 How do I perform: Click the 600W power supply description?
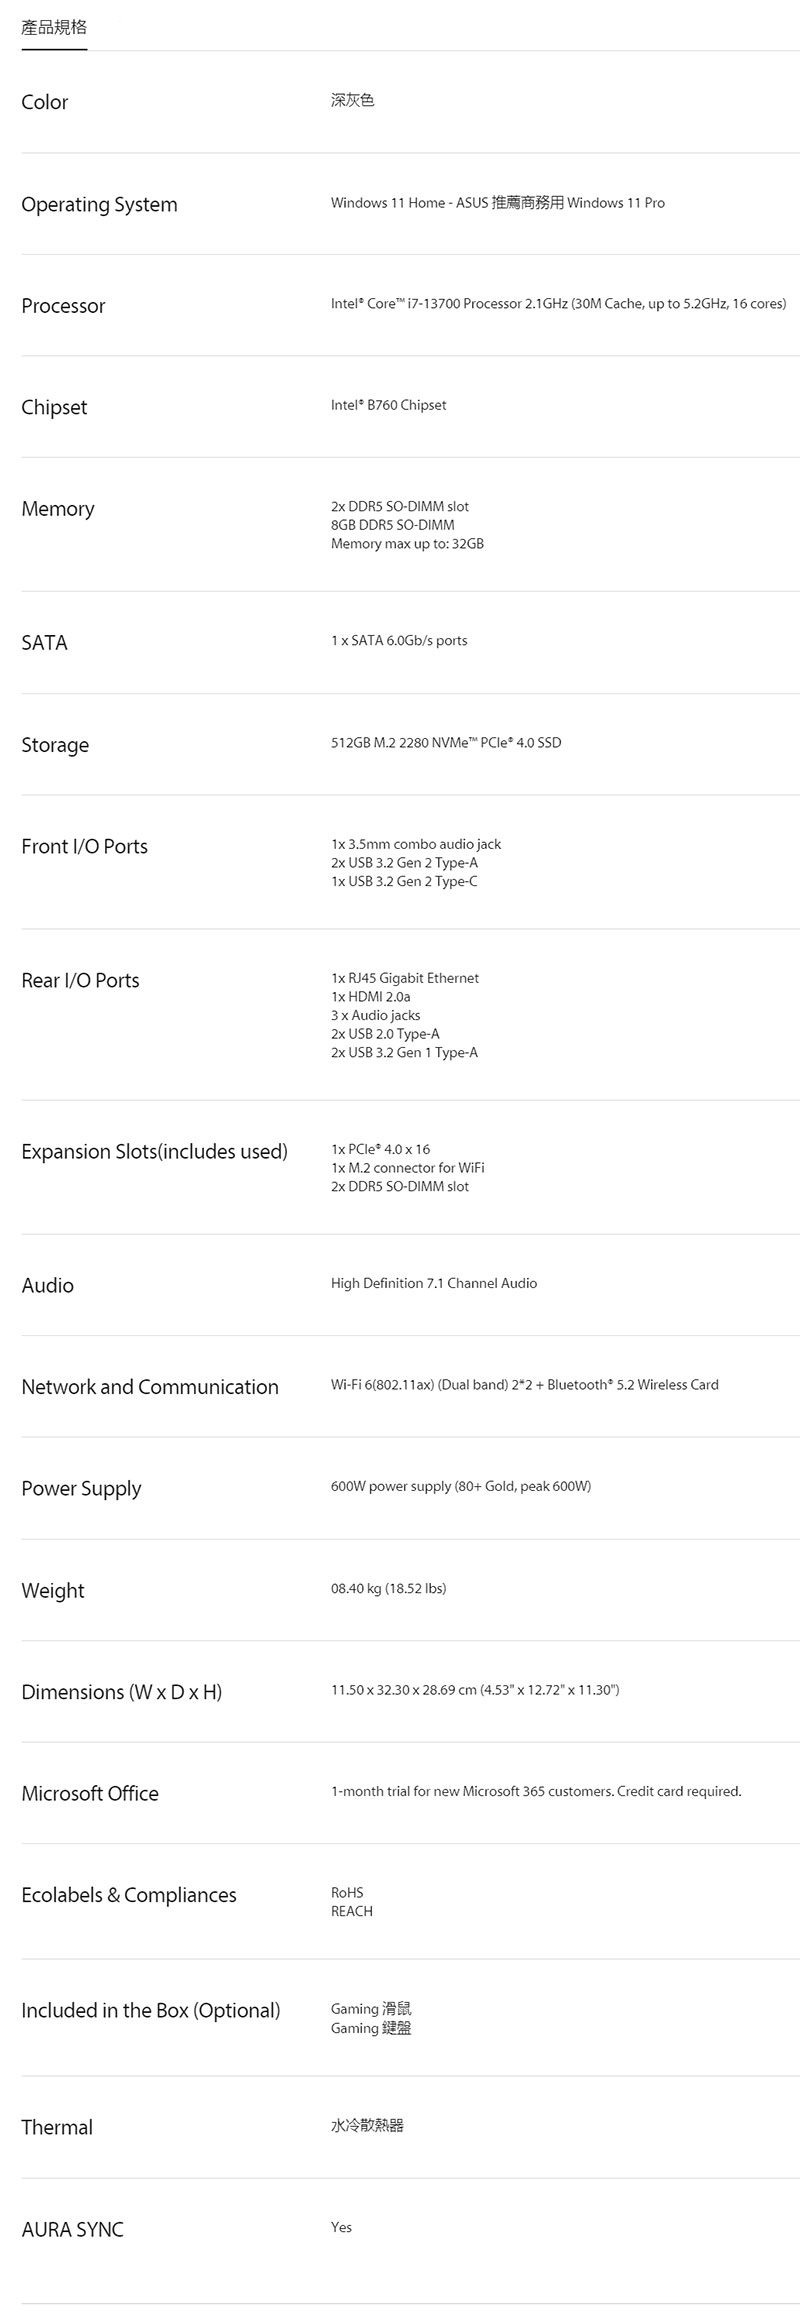(461, 1487)
